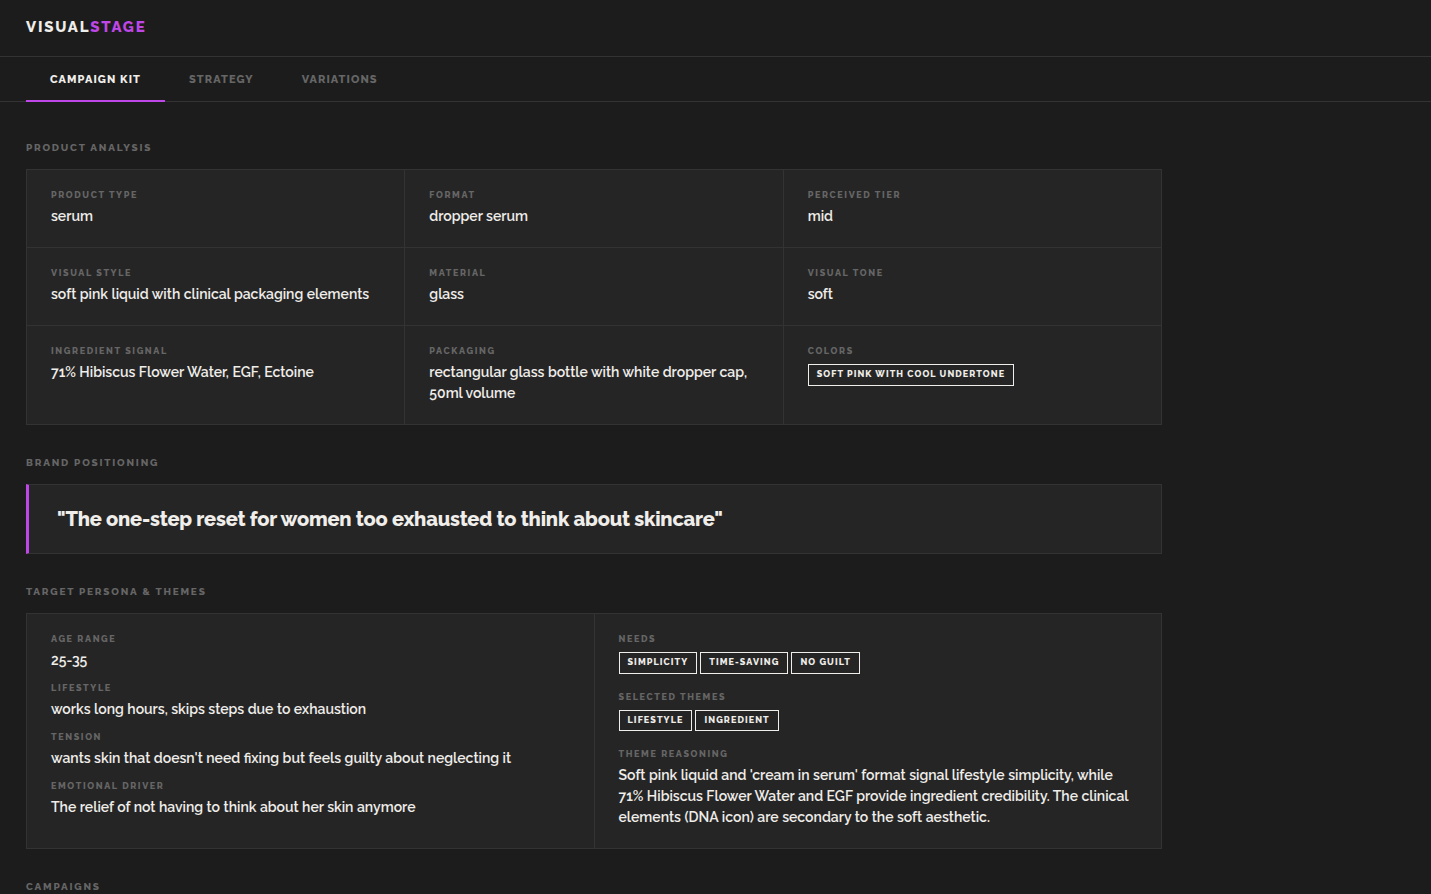The height and width of the screenshot is (894, 1431).
Task: Click the brand positioning quote text
Action: tap(390, 519)
